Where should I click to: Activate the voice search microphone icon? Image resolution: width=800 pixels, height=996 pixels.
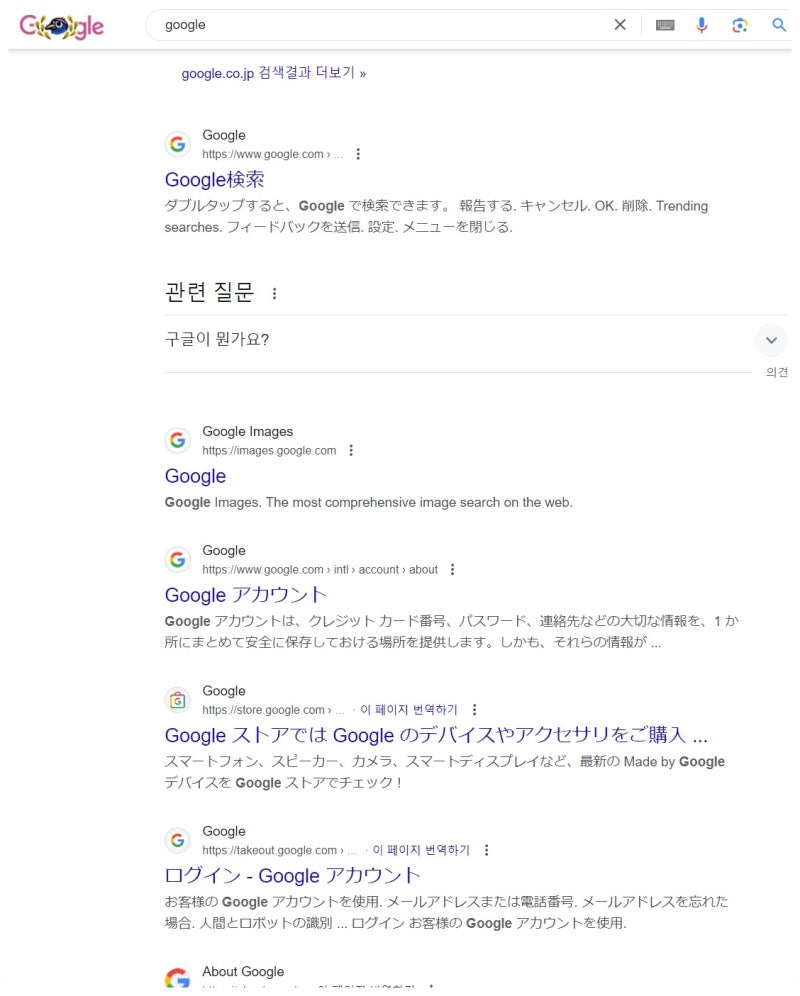coord(702,25)
